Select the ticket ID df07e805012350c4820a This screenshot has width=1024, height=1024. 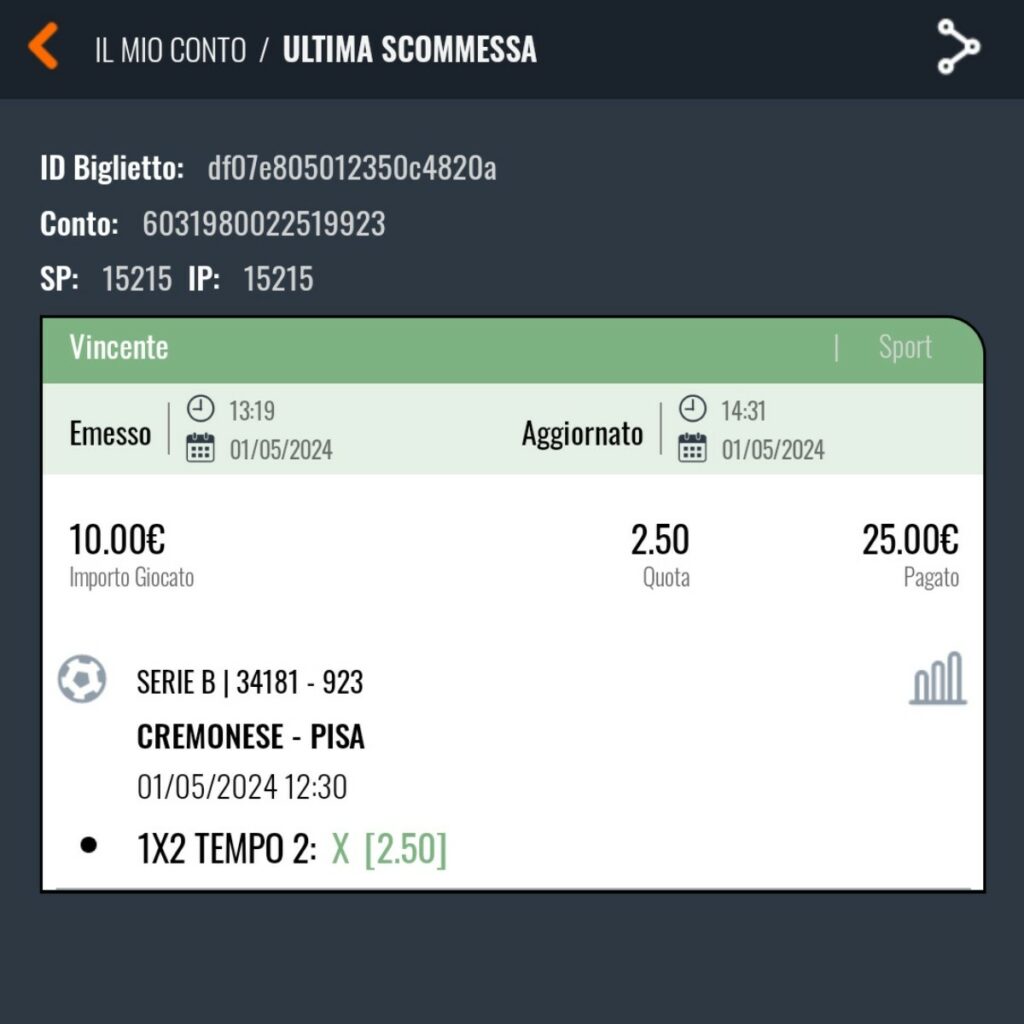[x=351, y=168]
